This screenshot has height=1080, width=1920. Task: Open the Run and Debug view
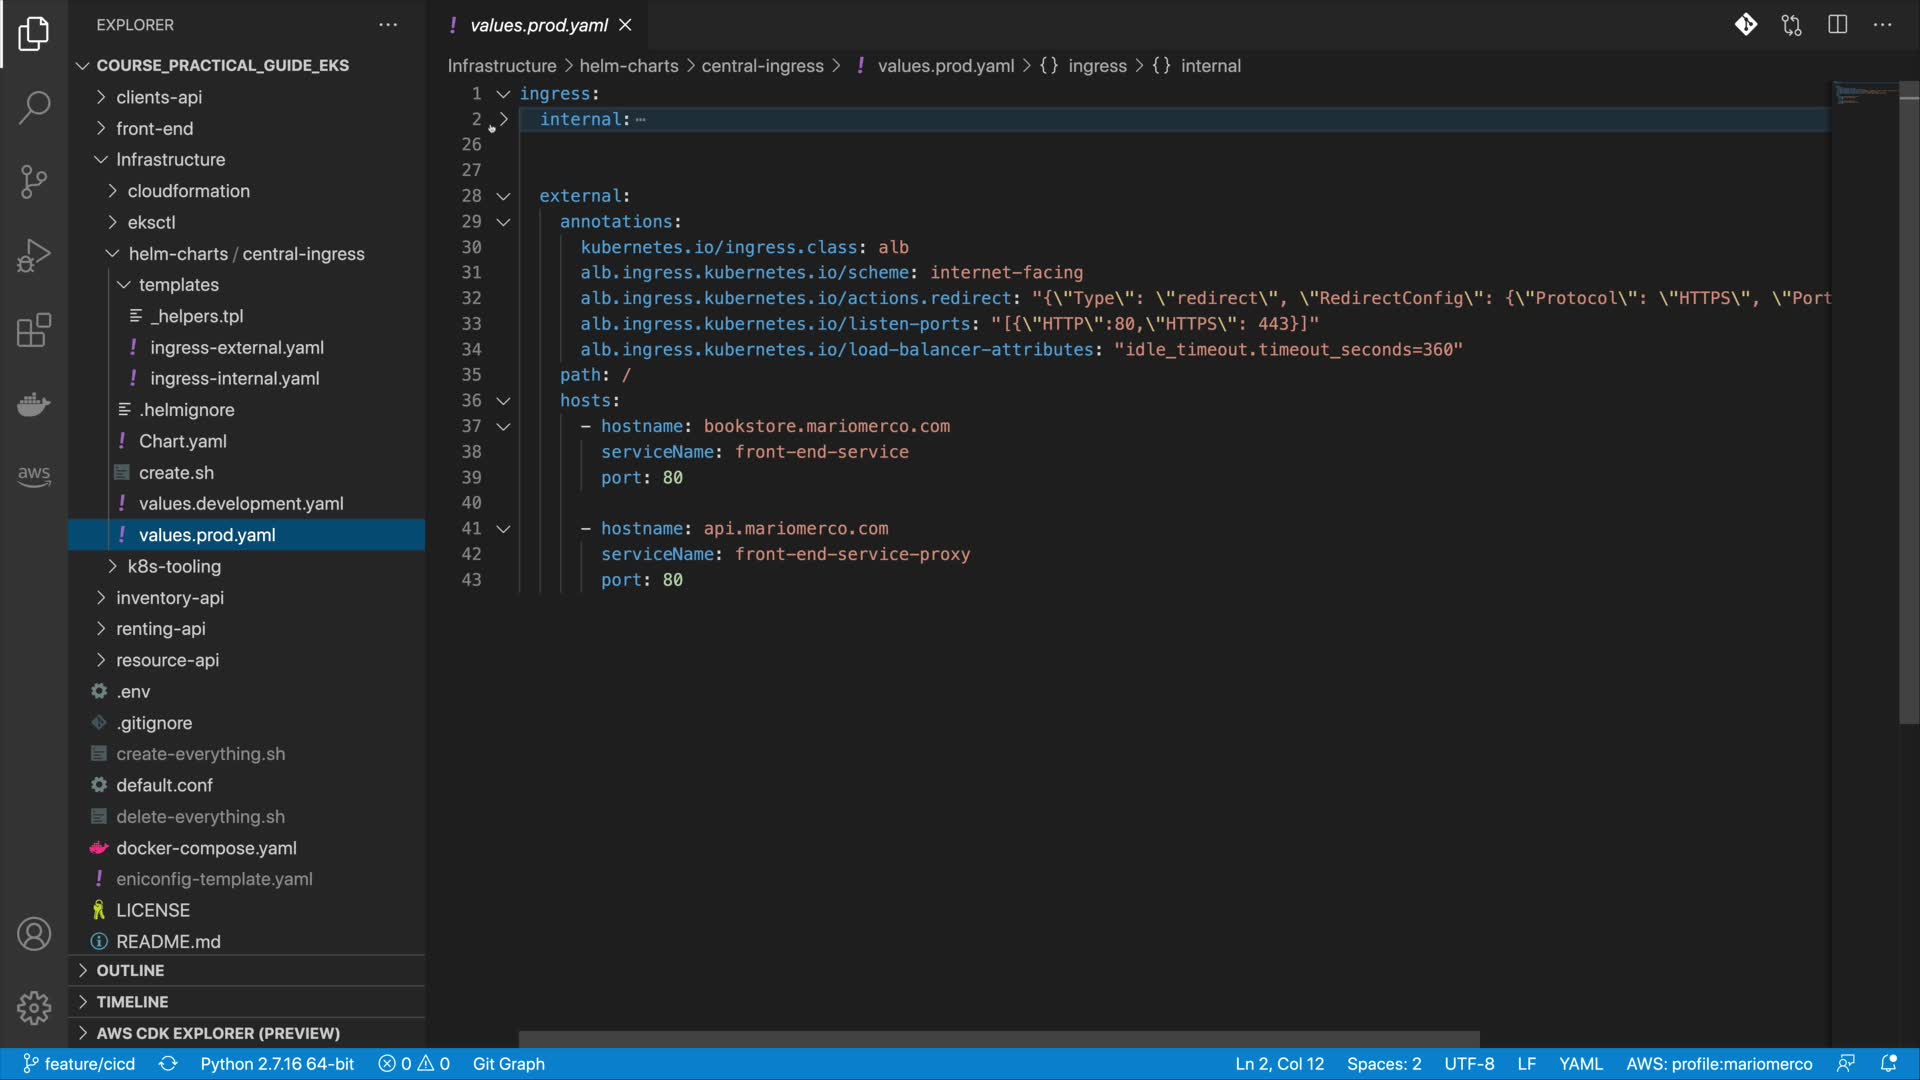pyautogui.click(x=34, y=255)
